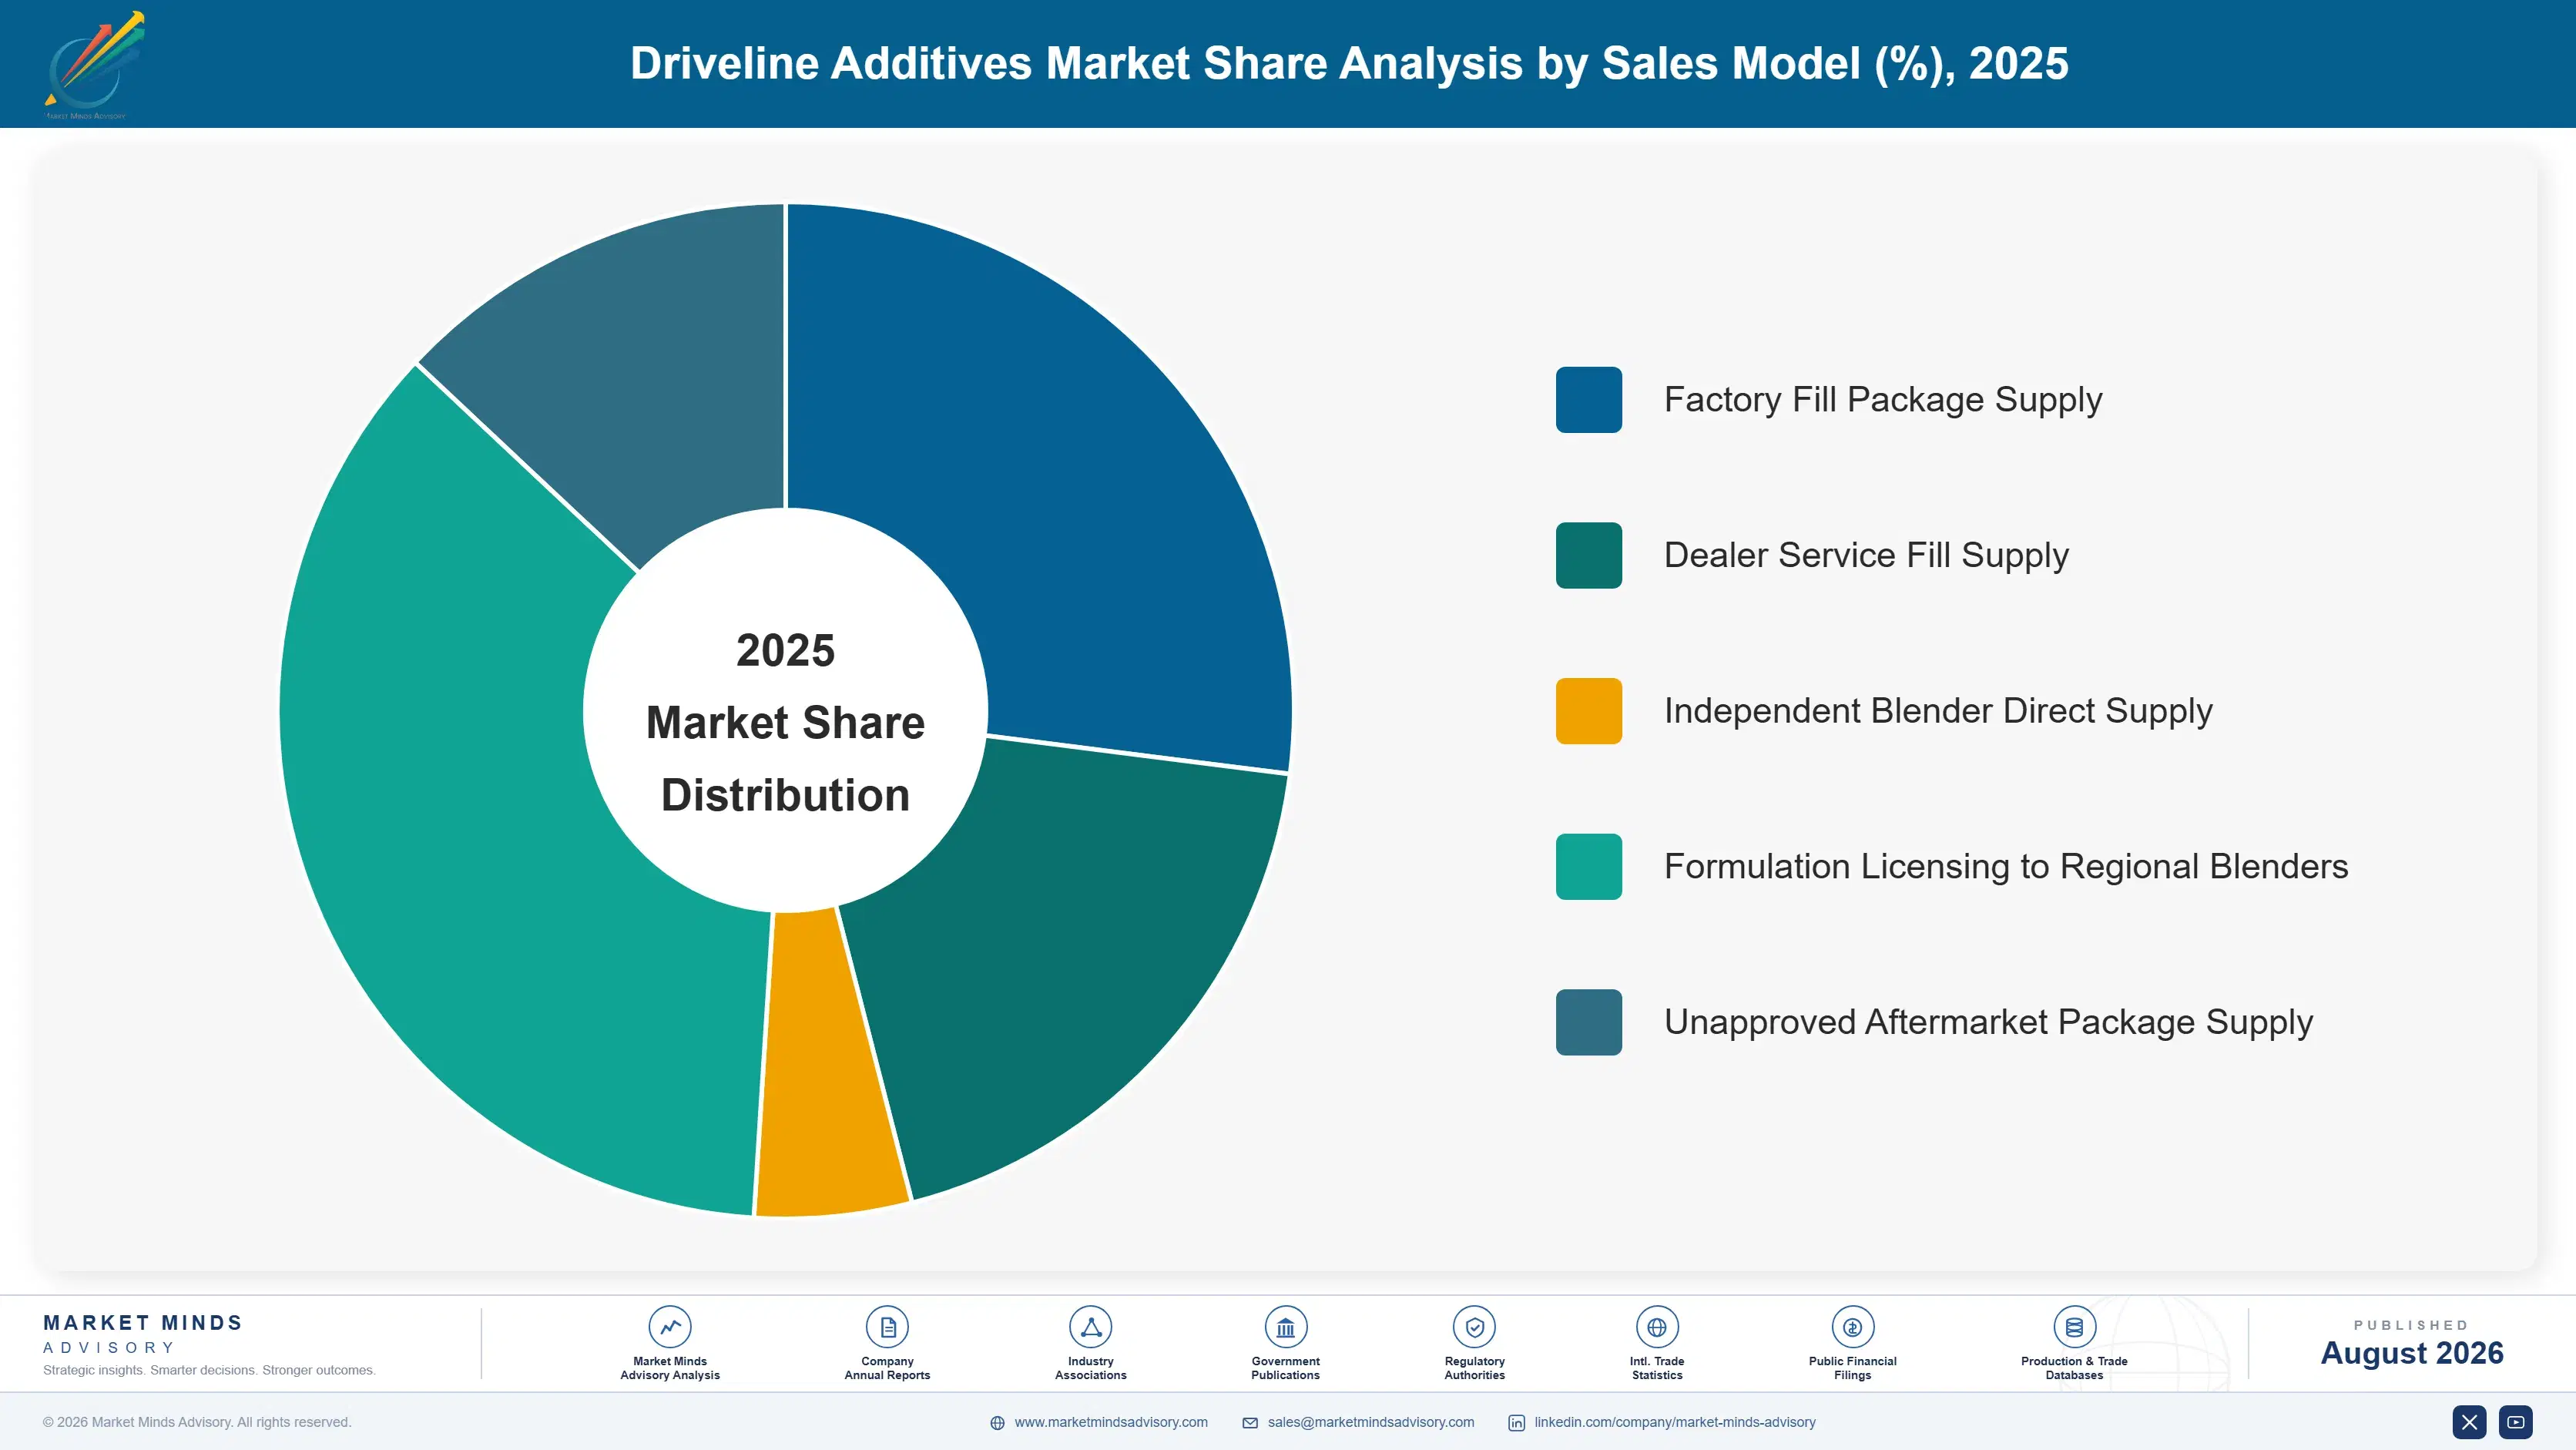Click the Market Minds Advisory logo in the header
The image size is (2576, 1450).
[x=95, y=65]
